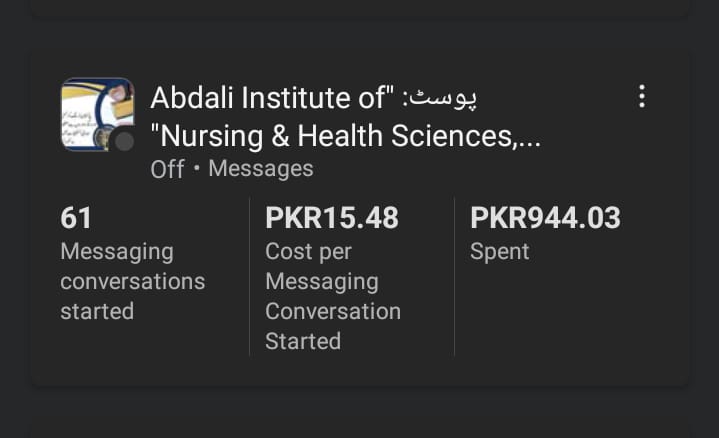The height and width of the screenshot is (438, 719).
Task: Click the "Messaging conversations started" metric label
Action: click(132, 281)
